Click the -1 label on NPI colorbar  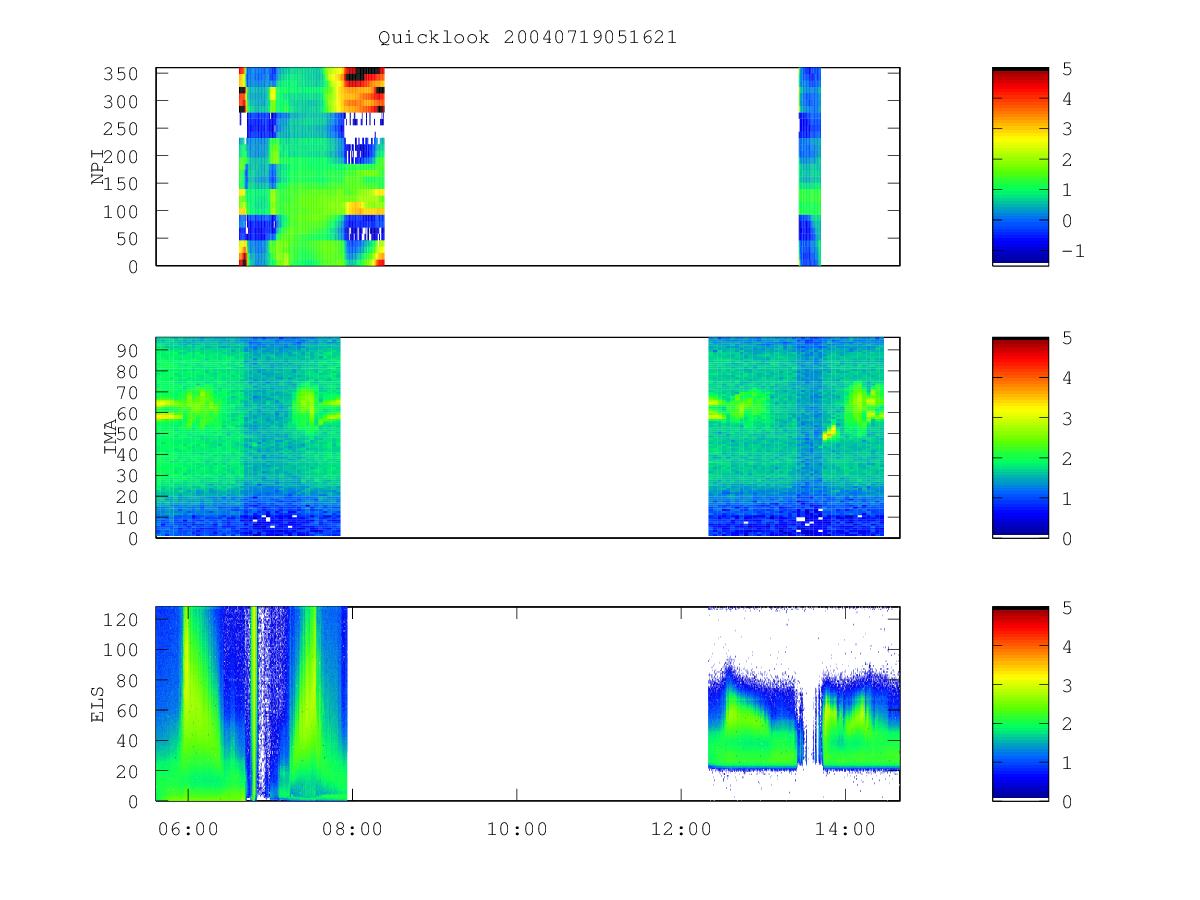(x=1072, y=251)
